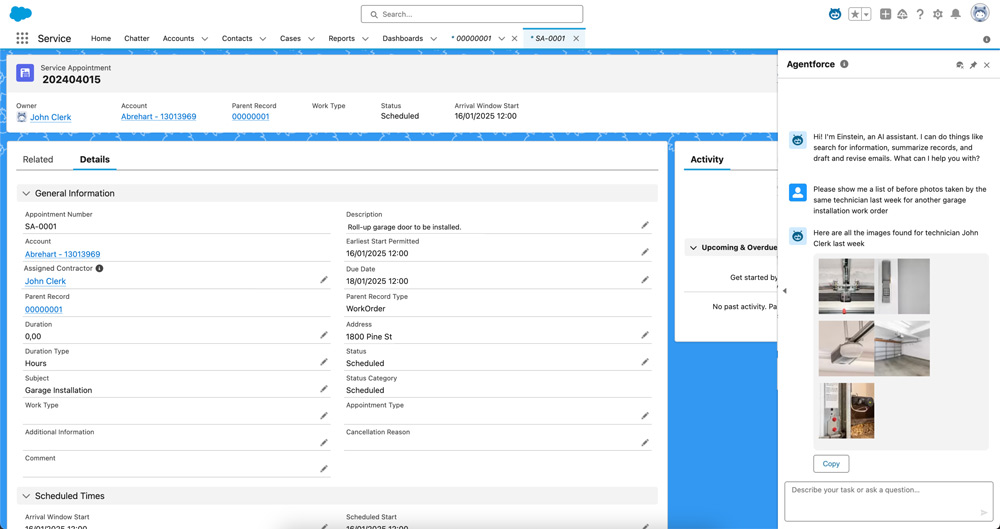This screenshot has height=529, width=1000.
Task: Edit the Cancellation Reason pencil
Action: 645,442
